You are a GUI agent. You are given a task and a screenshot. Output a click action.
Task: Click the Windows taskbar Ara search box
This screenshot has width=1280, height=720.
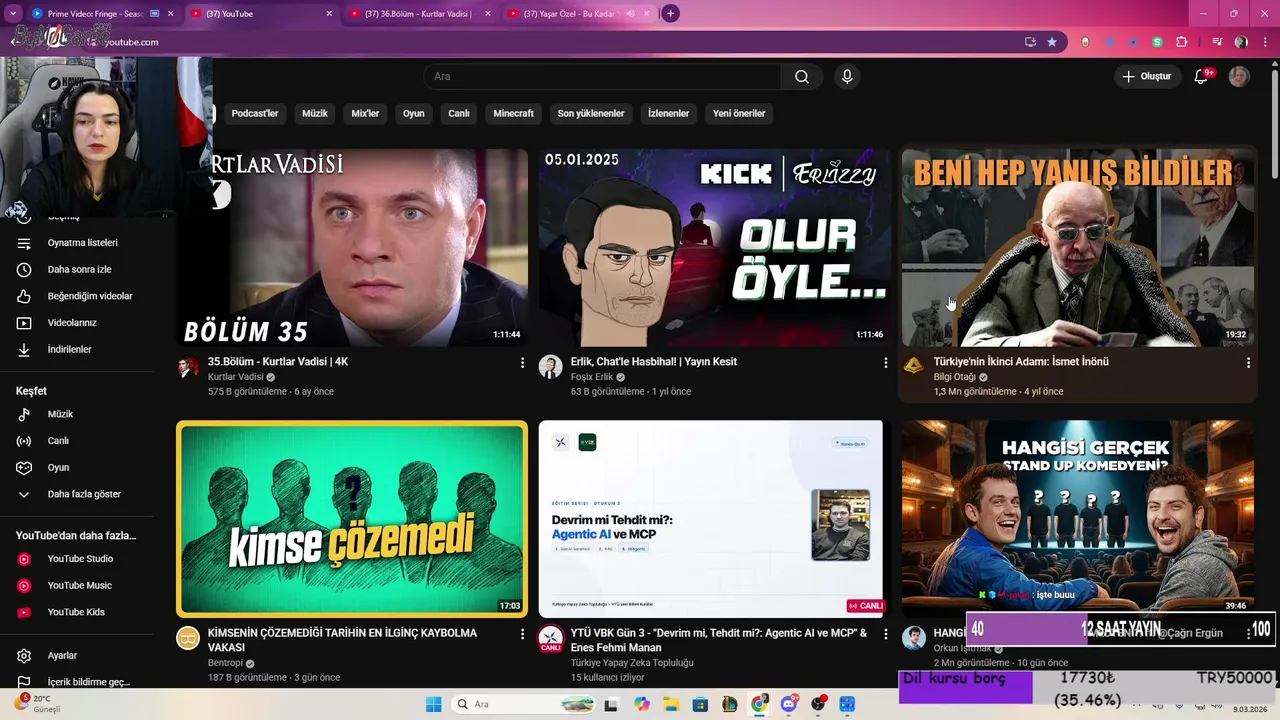[523, 704]
